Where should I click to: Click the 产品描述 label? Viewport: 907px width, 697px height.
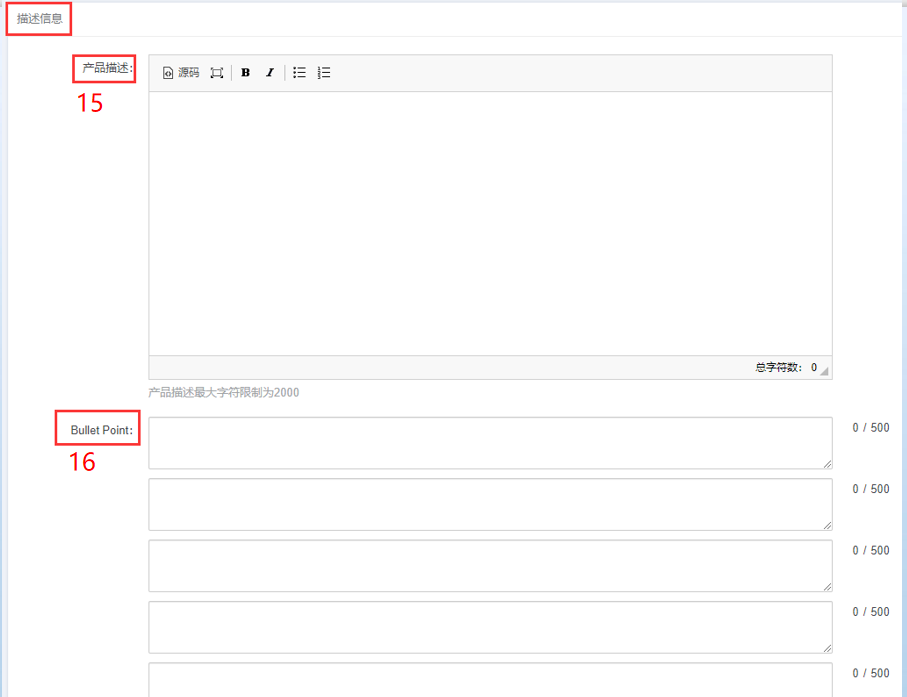pos(107,68)
